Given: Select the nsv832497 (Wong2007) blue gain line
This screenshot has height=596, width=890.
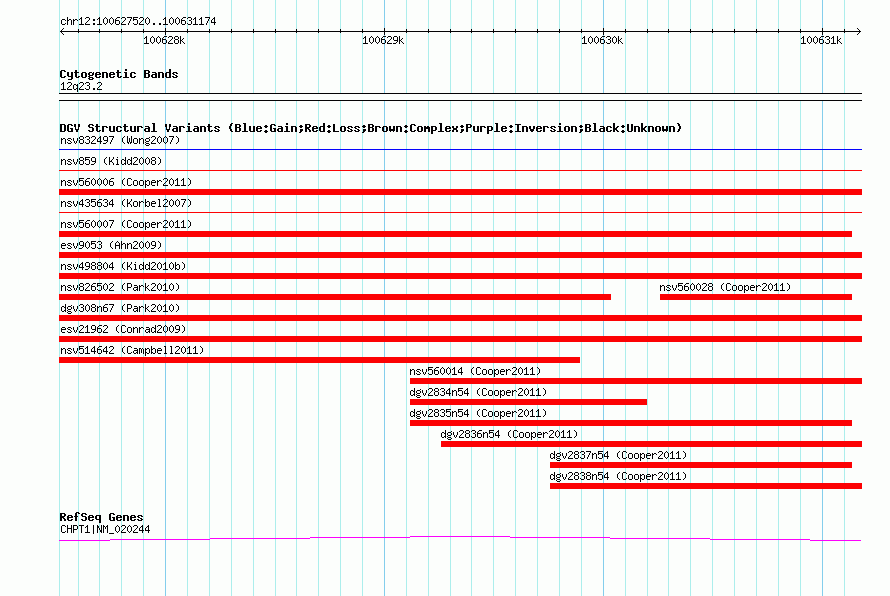Looking at the screenshot, I should pos(460,150).
